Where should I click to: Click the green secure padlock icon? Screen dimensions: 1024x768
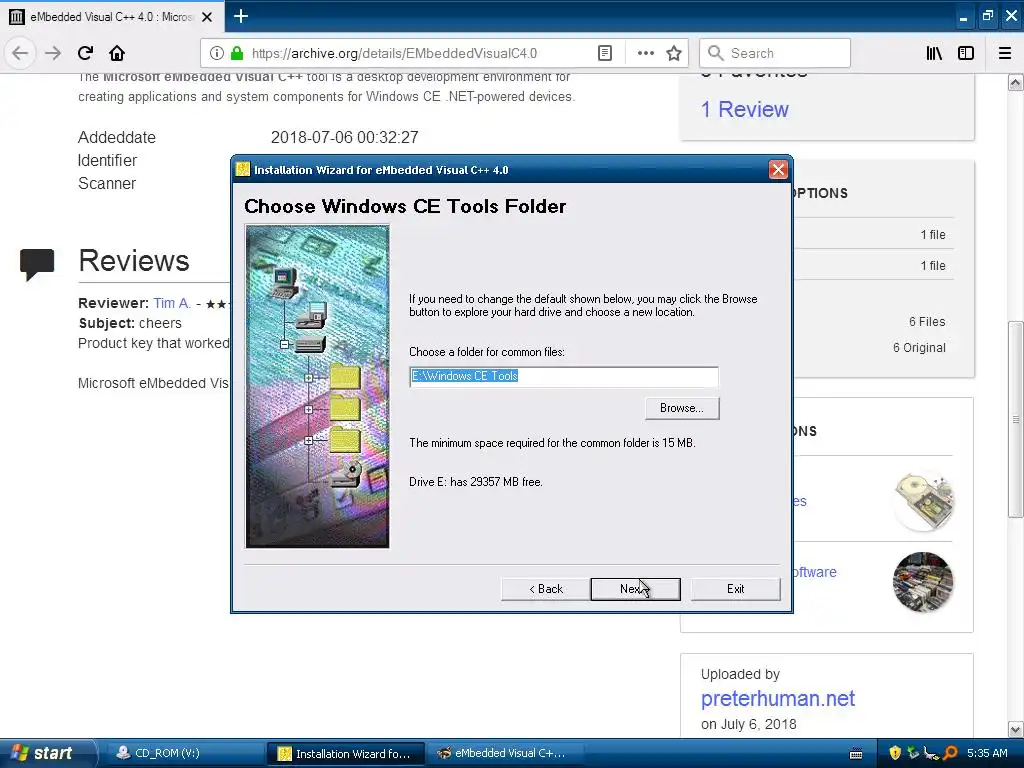tap(237, 54)
